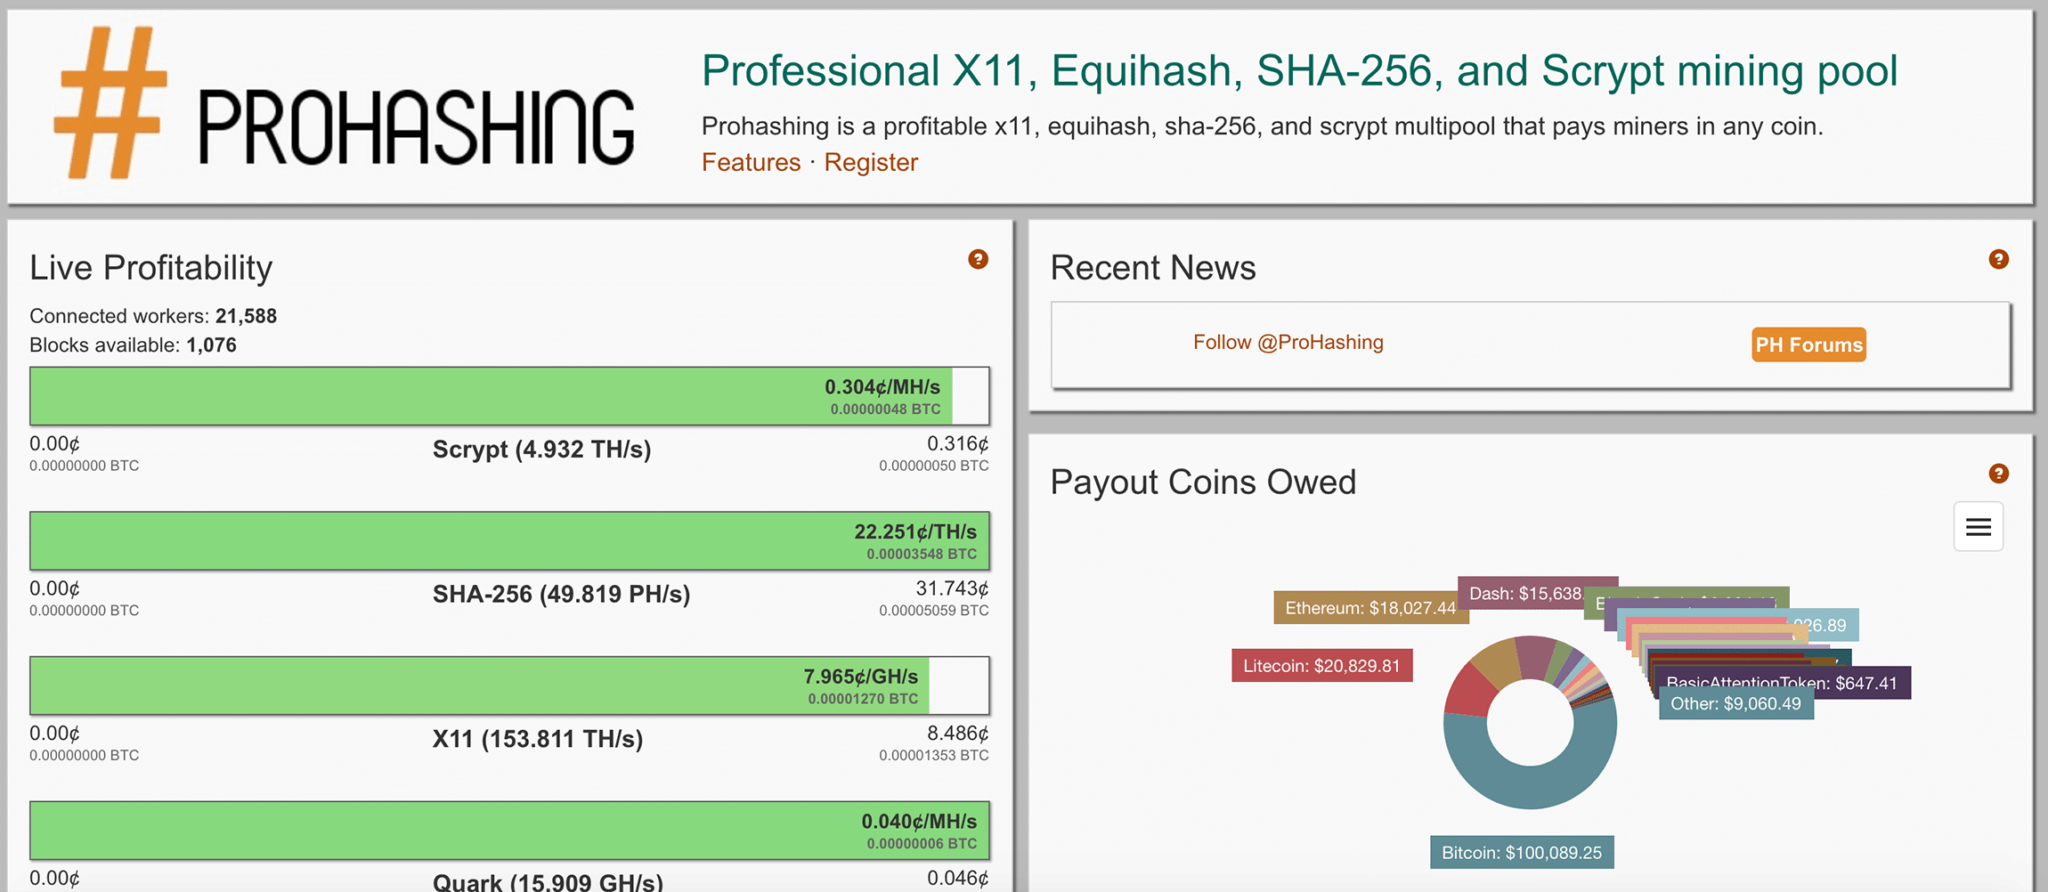Click the Scrypt profitability bar
The height and width of the screenshot is (892, 2048).
(x=510, y=396)
